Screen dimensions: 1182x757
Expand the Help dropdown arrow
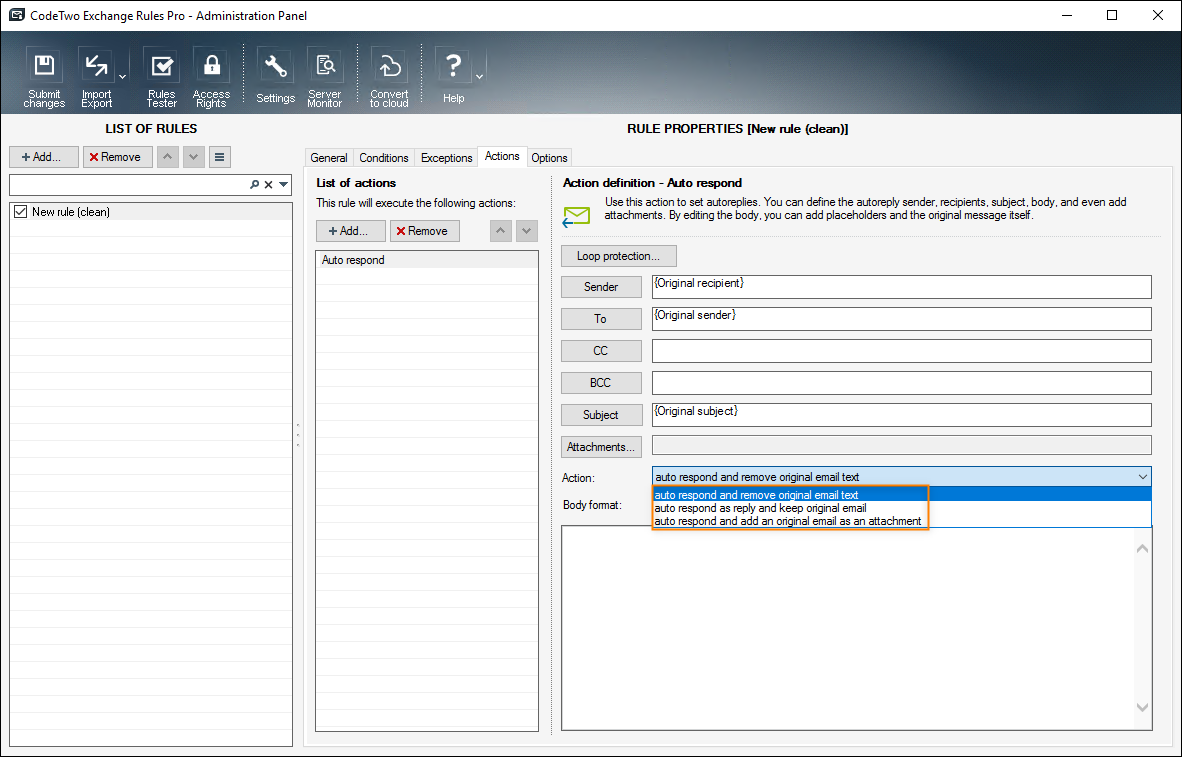click(479, 77)
